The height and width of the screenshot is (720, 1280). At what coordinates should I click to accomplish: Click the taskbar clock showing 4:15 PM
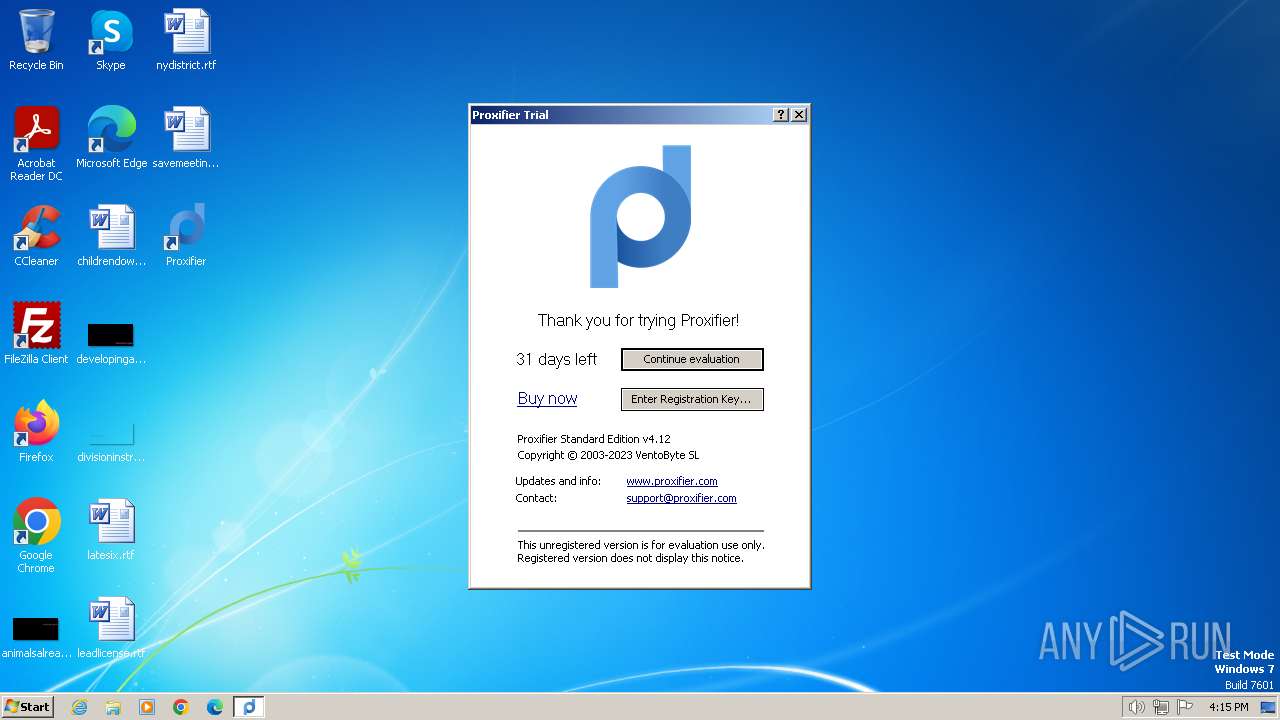tap(1228, 707)
